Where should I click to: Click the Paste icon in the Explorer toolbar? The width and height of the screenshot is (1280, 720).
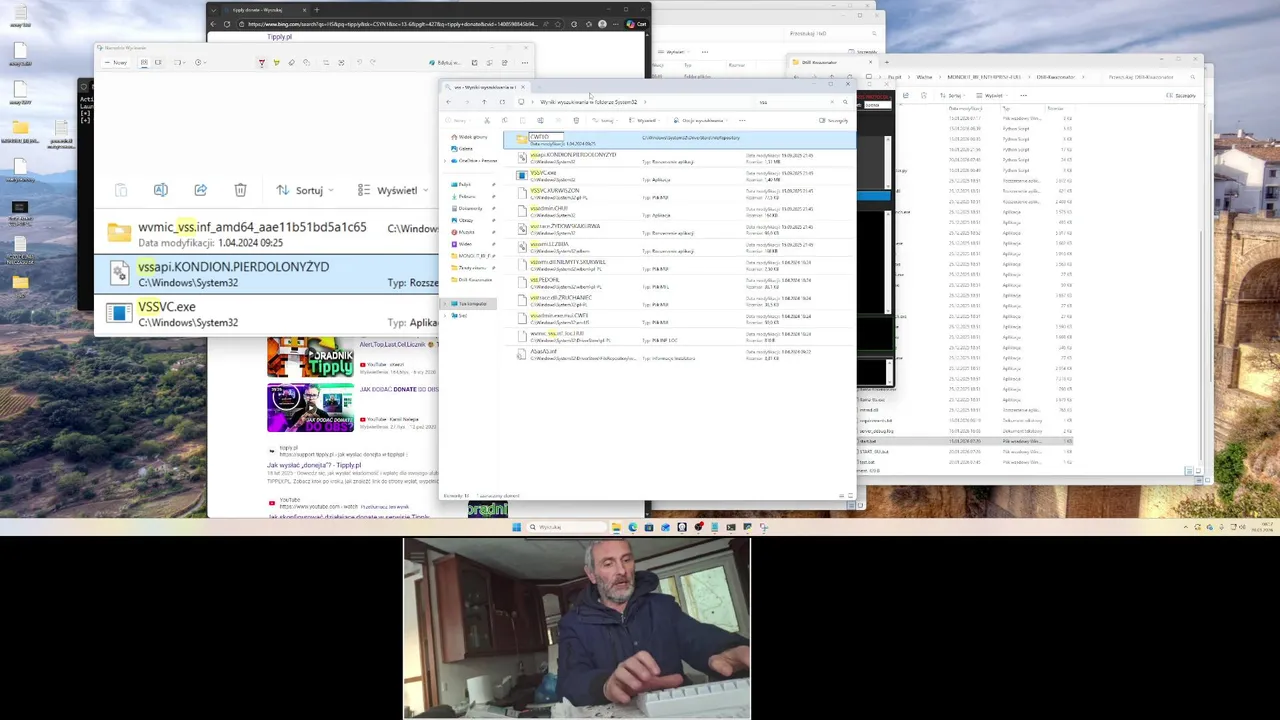[523, 120]
